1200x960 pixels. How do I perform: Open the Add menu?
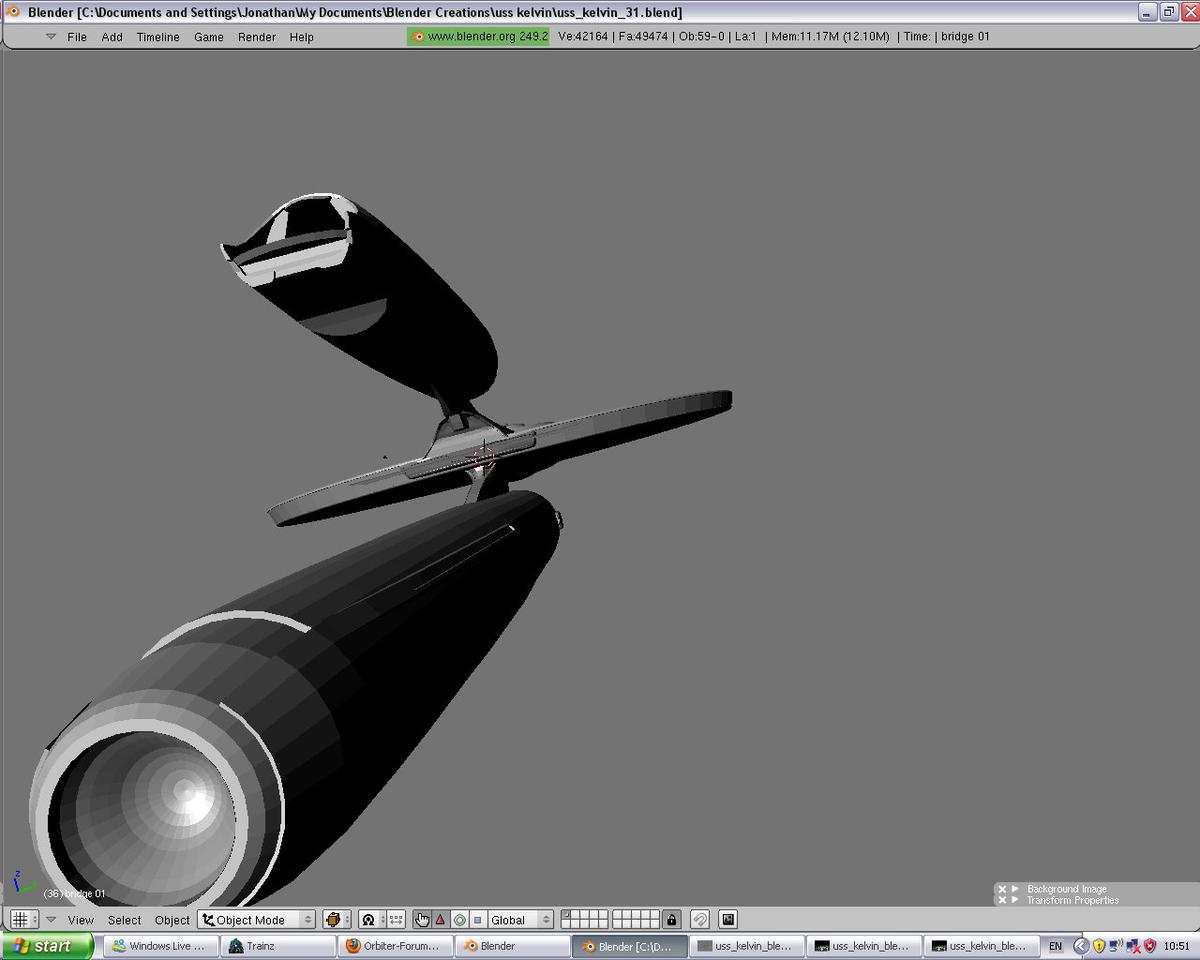pos(112,37)
